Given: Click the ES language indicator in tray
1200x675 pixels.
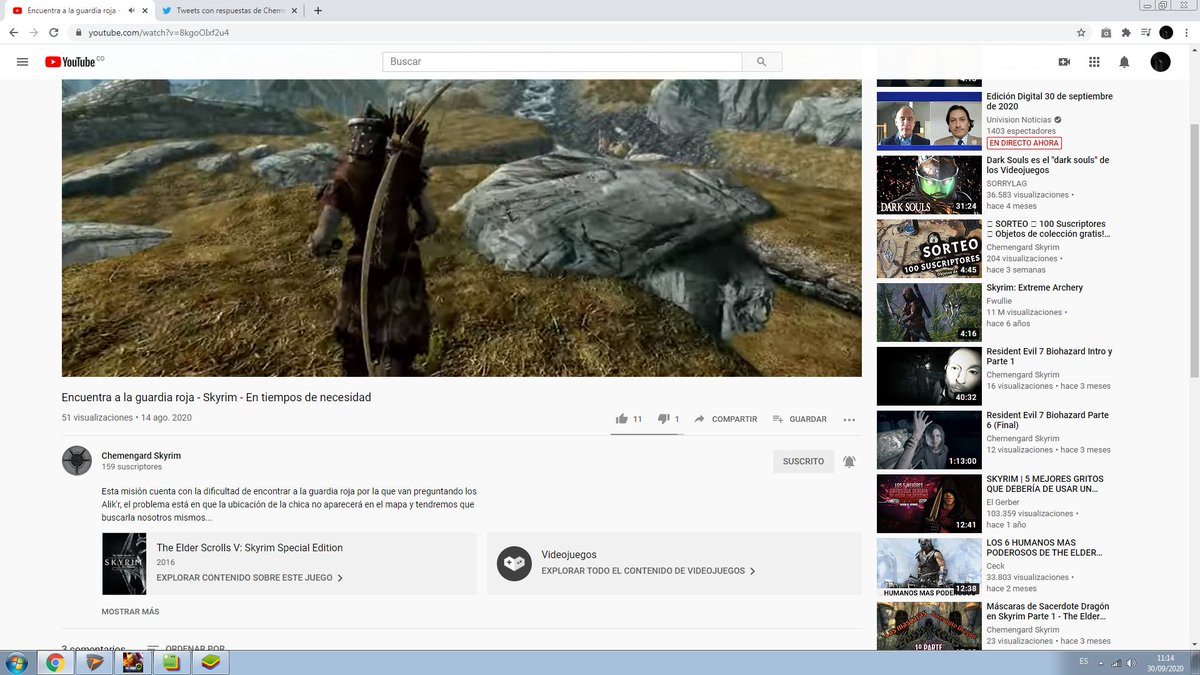Looking at the screenshot, I should coord(1084,662).
